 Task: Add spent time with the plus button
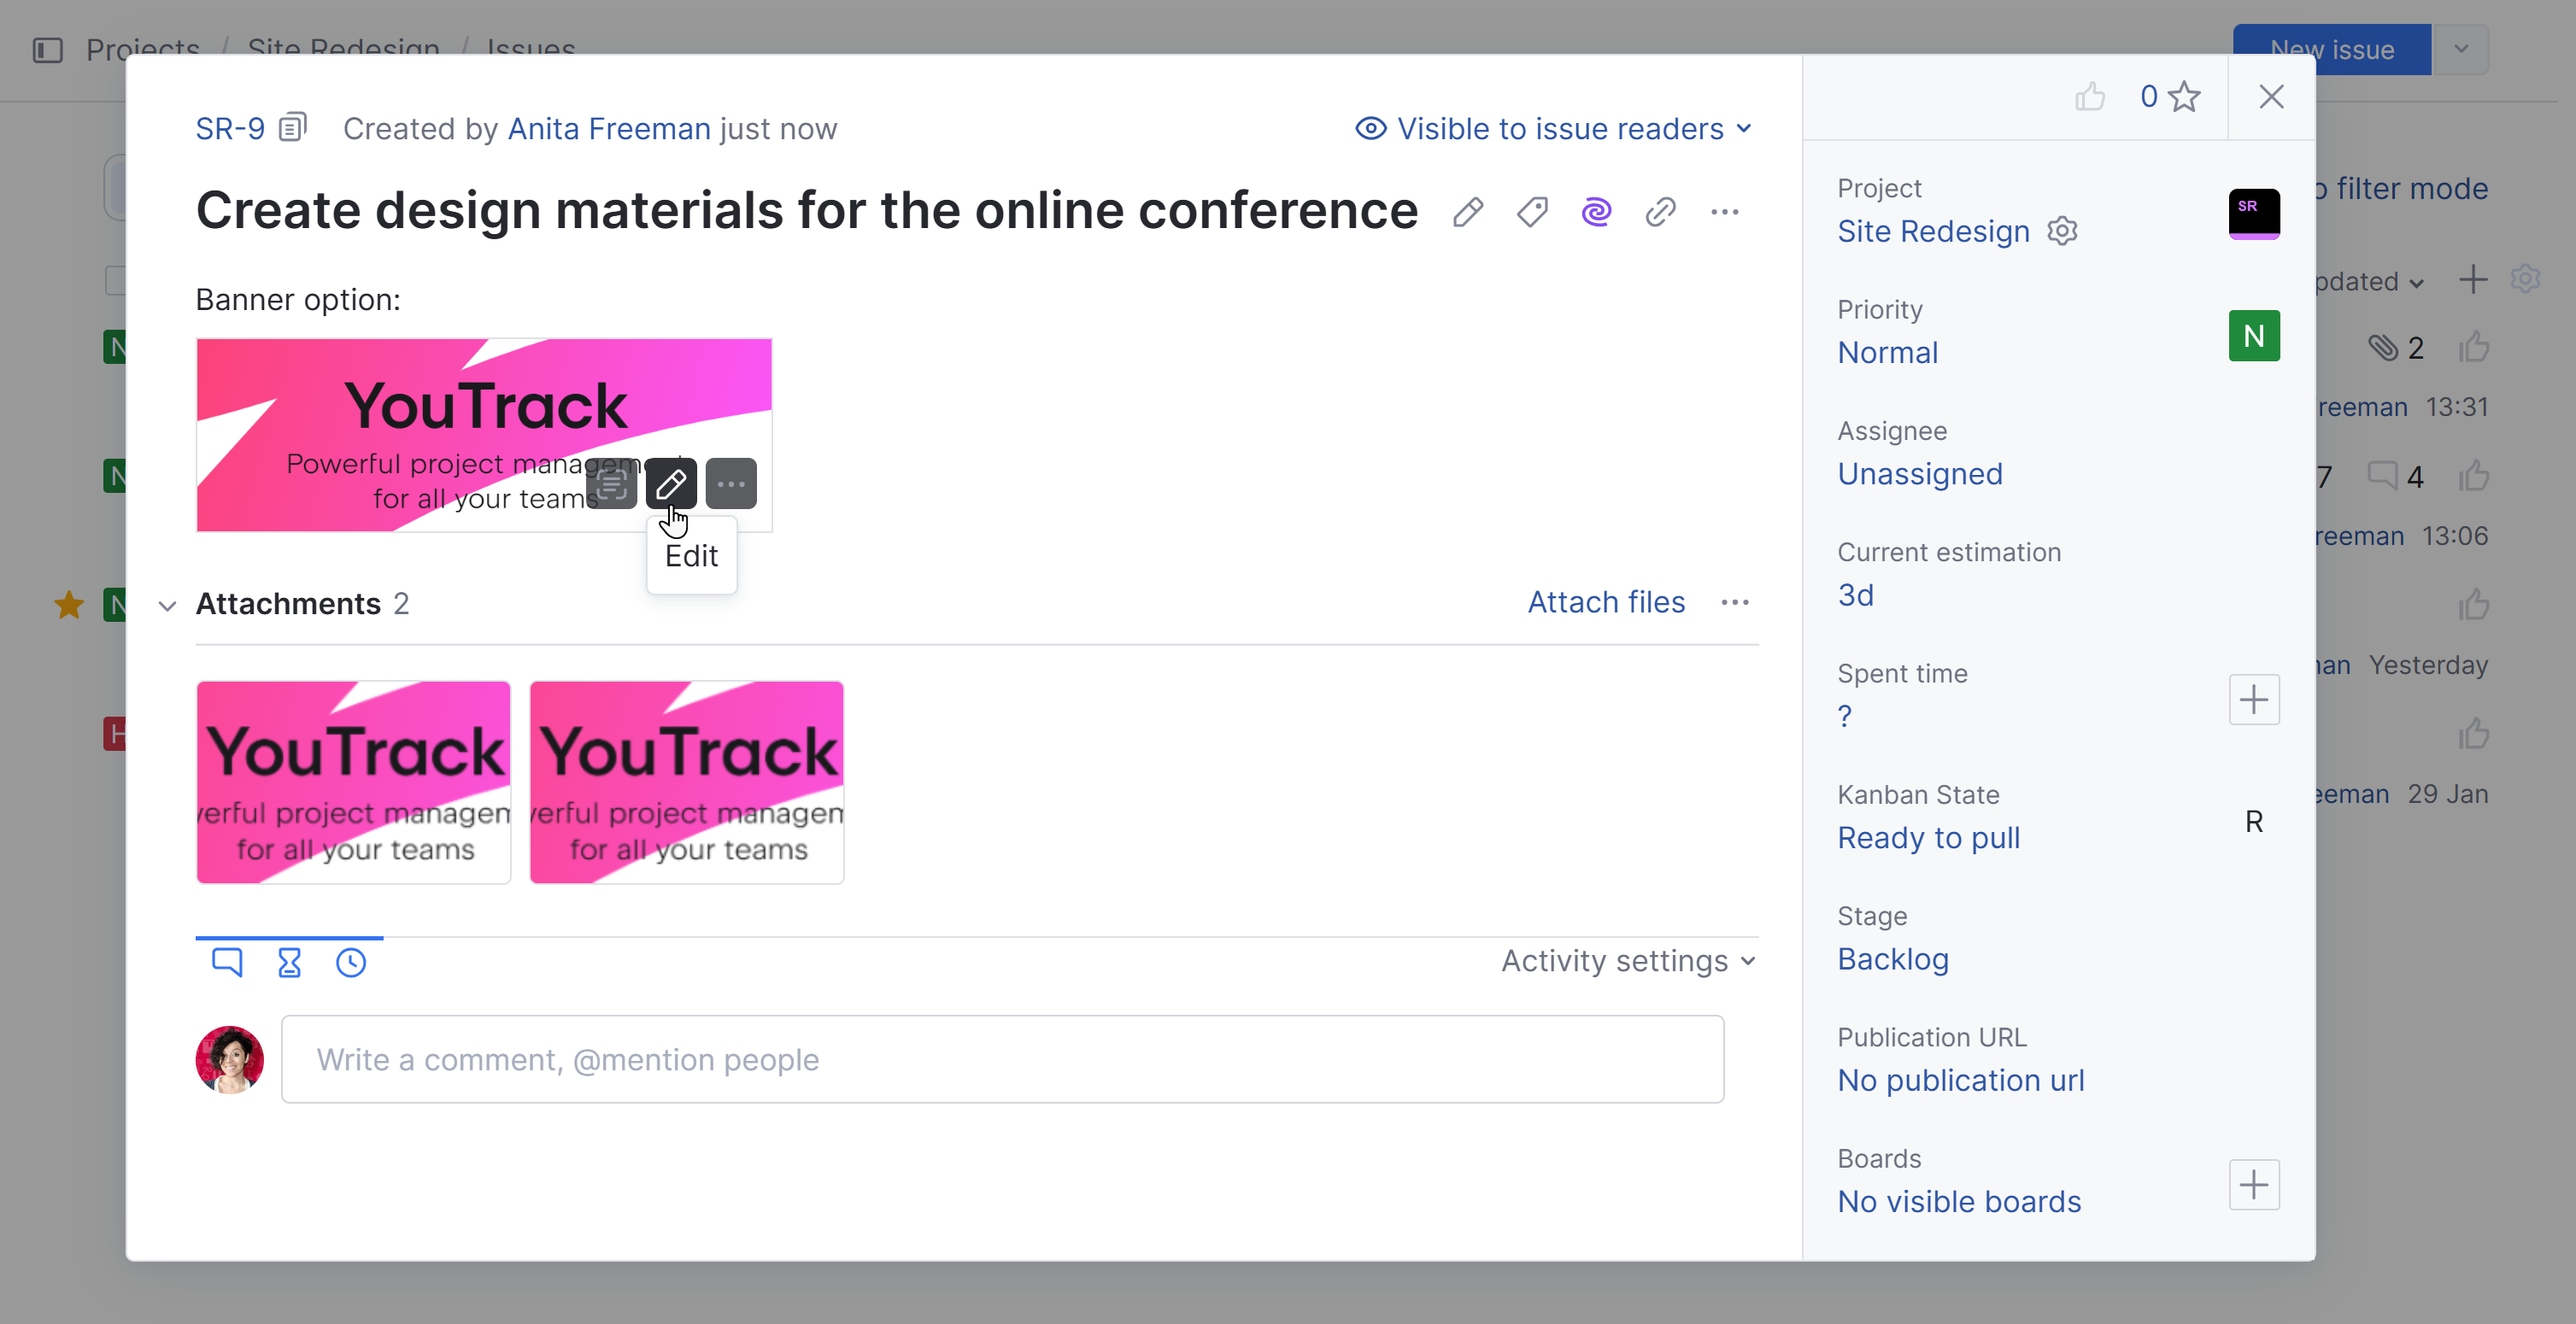tap(2253, 699)
